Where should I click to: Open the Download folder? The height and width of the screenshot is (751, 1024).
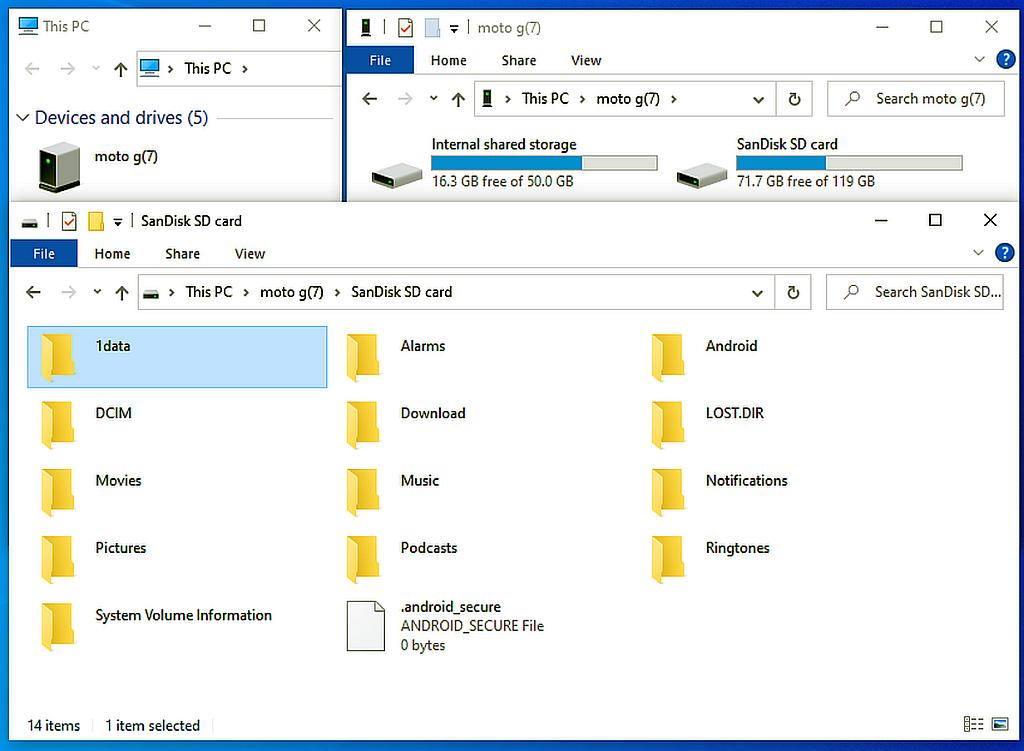[x=407, y=424]
